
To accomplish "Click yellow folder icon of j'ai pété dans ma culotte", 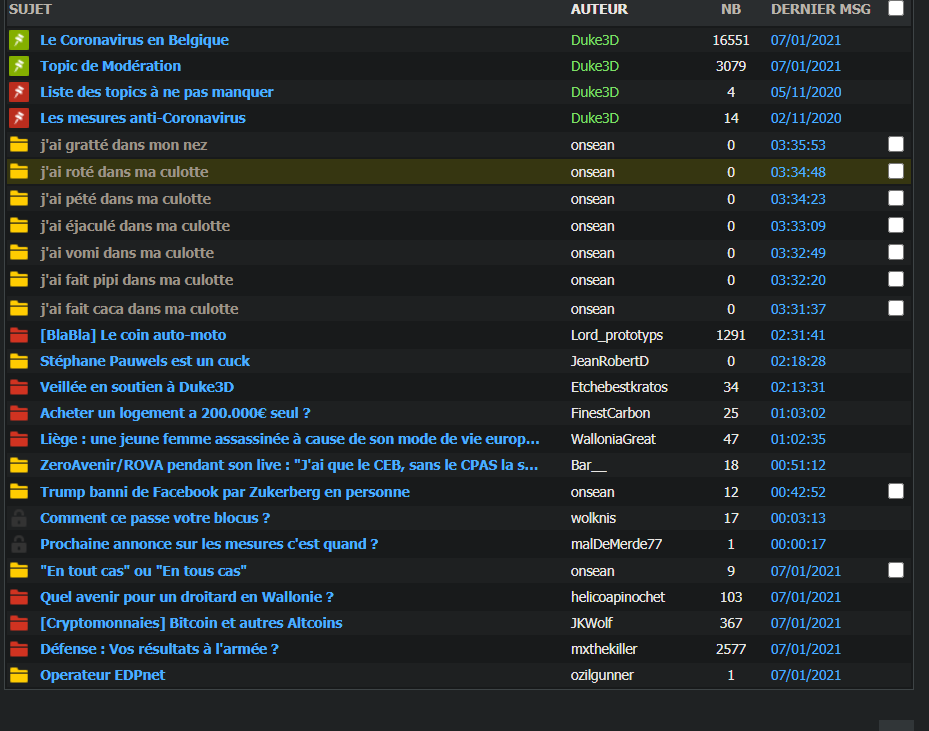I will coord(19,198).
